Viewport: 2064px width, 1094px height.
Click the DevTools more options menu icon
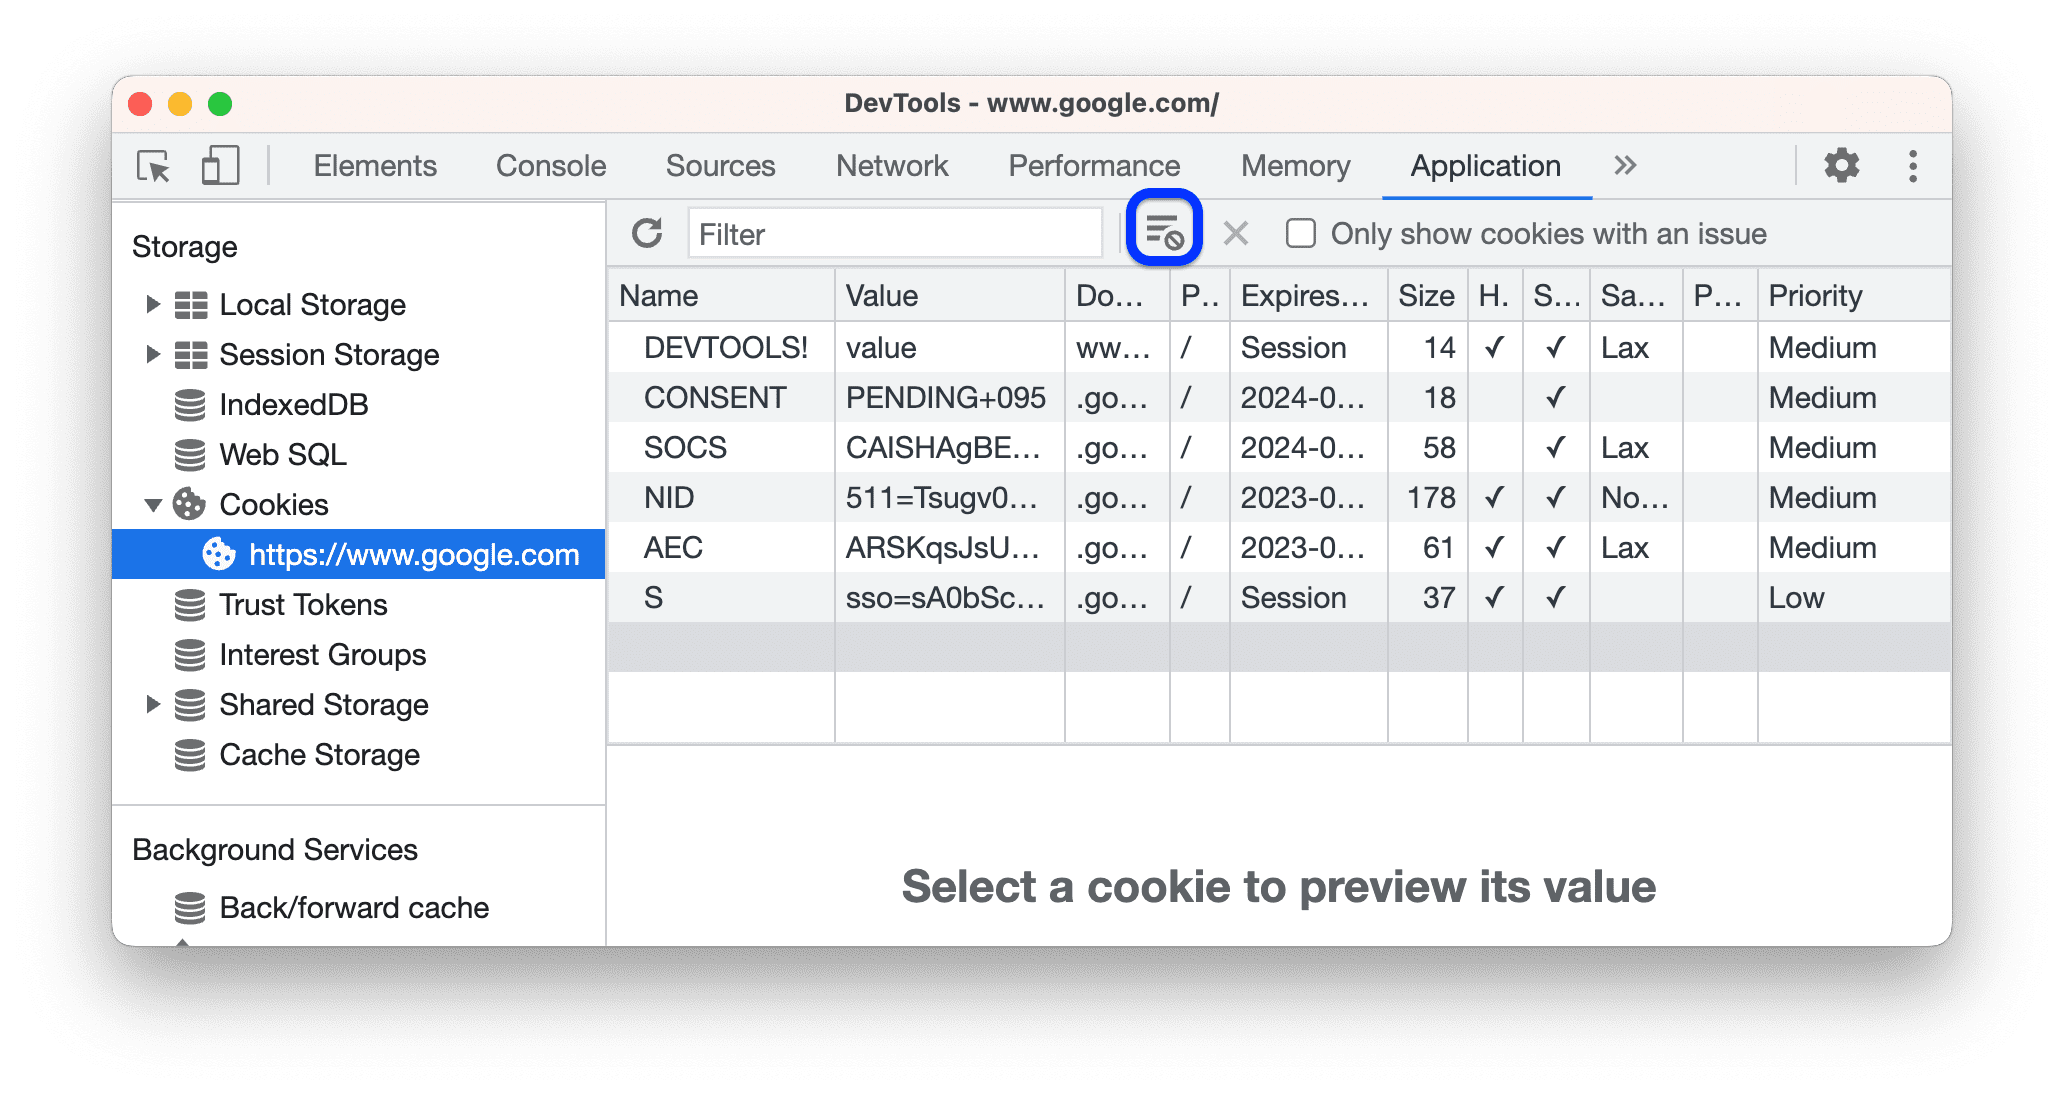tap(1910, 167)
